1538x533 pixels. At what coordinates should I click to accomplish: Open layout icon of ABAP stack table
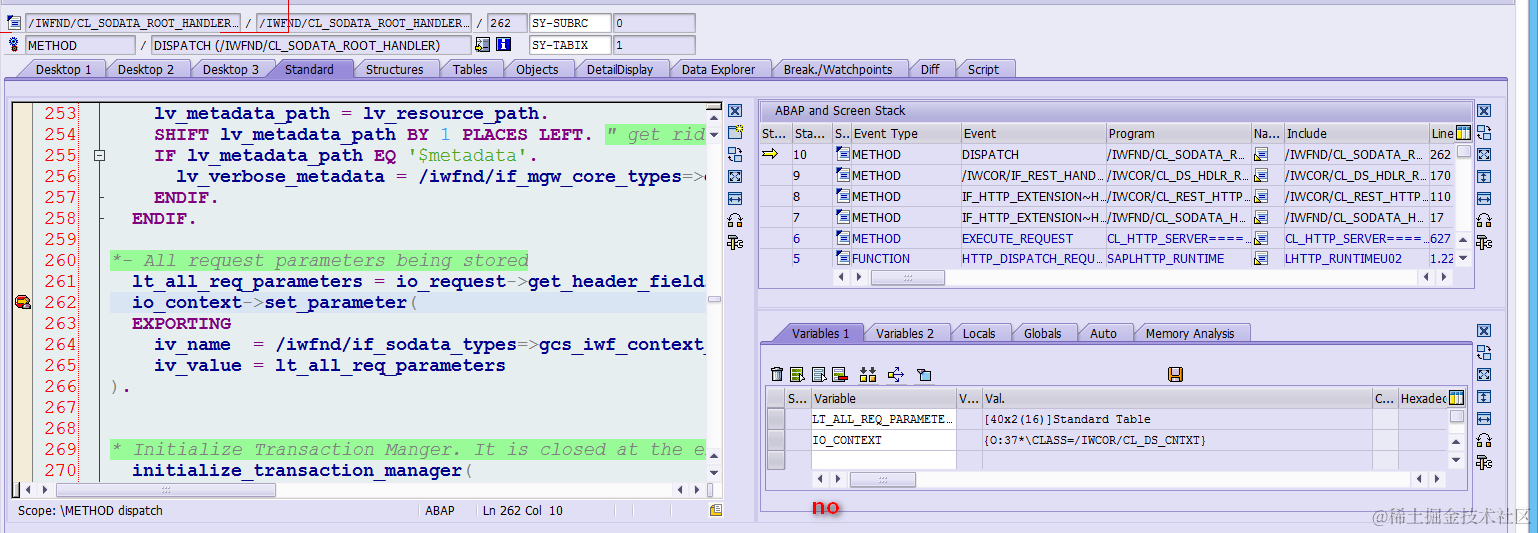[1463, 133]
